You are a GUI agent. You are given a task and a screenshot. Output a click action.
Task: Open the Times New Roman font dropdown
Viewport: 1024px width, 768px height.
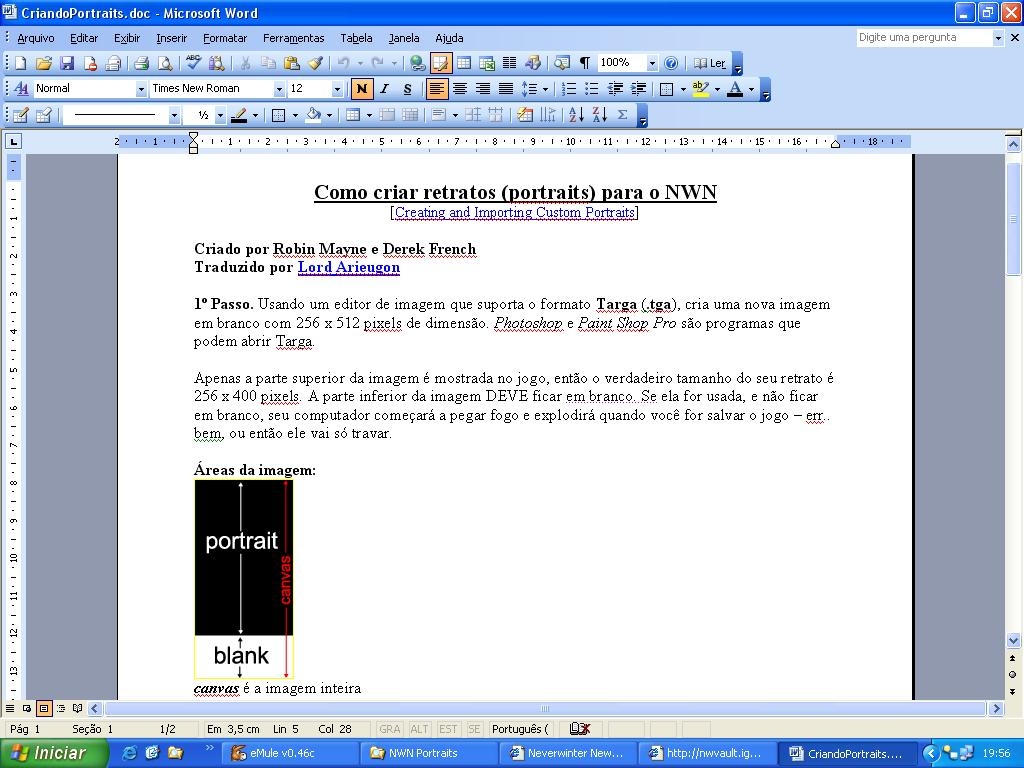(x=279, y=89)
